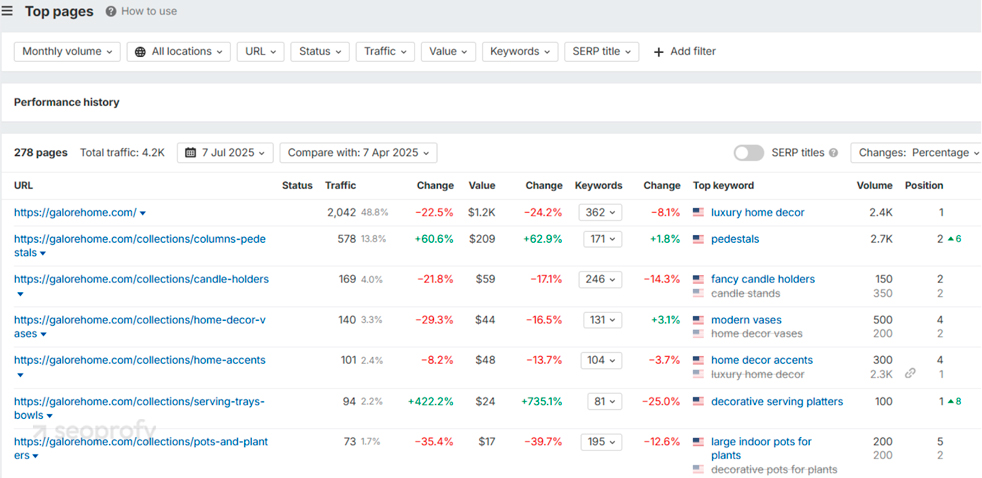This screenshot has width=982, height=478.
Task: Open the Monthly volume dropdown
Action: (x=67, y=51)
